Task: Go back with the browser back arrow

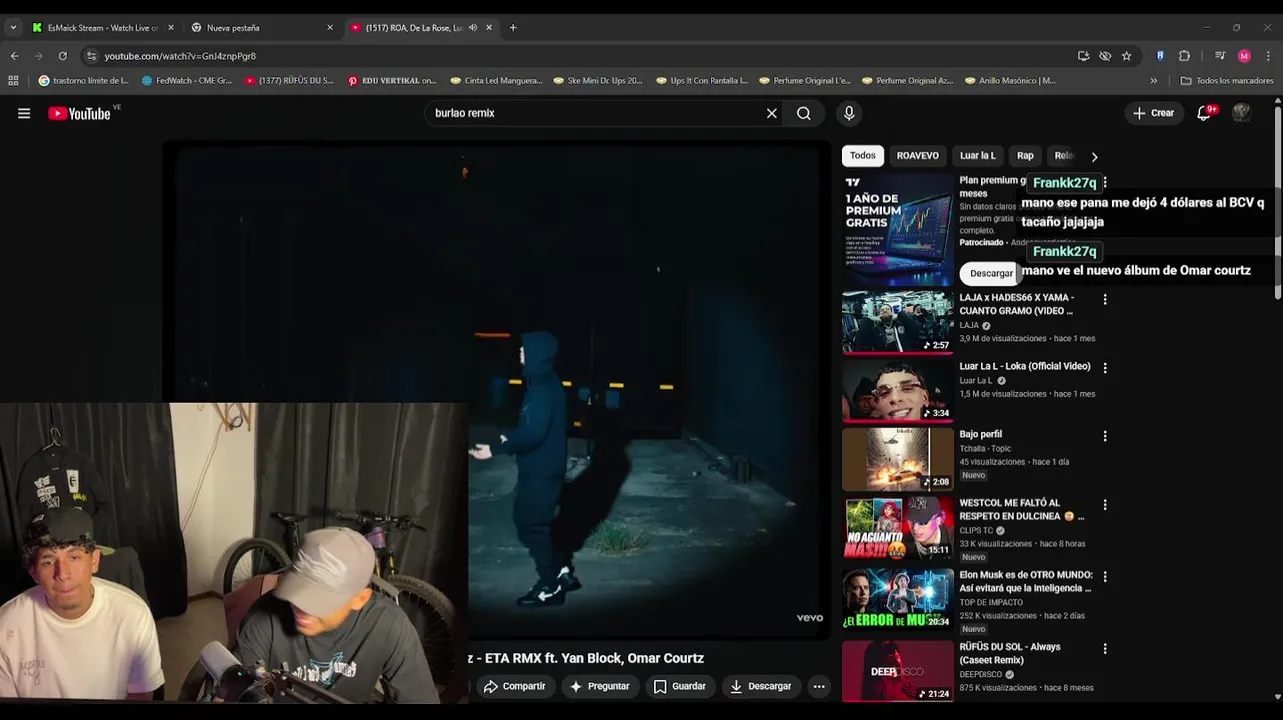Action: [x=14, y=56]
